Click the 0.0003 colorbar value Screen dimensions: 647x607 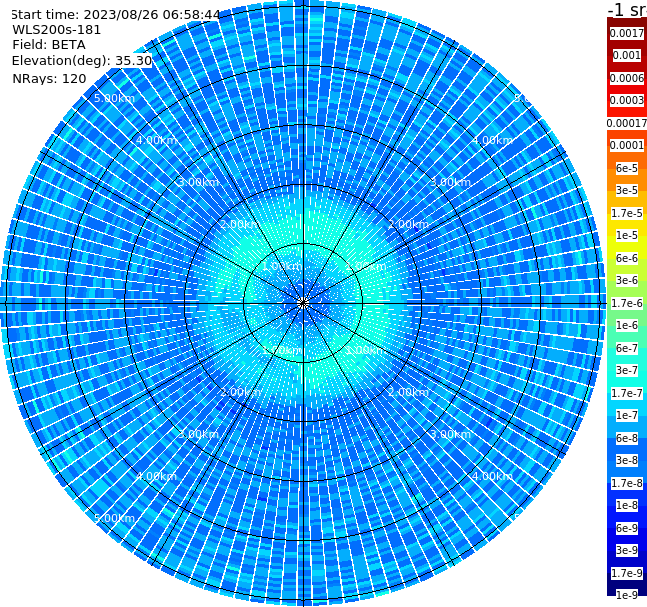pyautogui.click(x=627, y=100)
